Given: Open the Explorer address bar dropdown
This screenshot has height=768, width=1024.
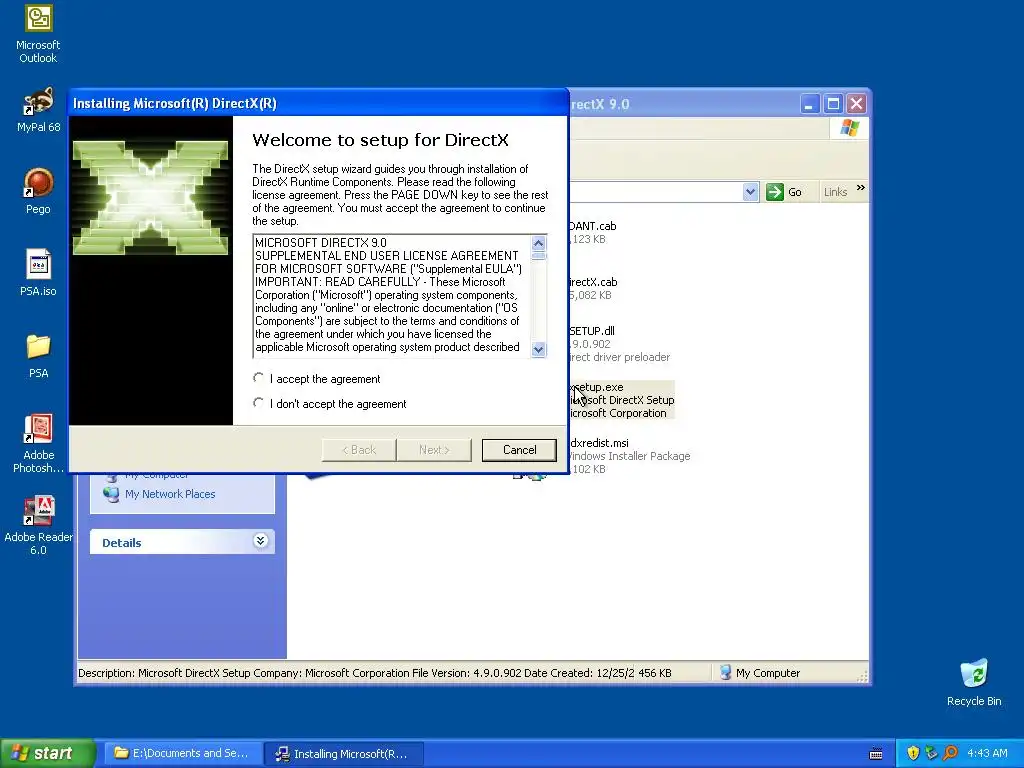Looking at the screenshot, I should click(x=750, y=192).
